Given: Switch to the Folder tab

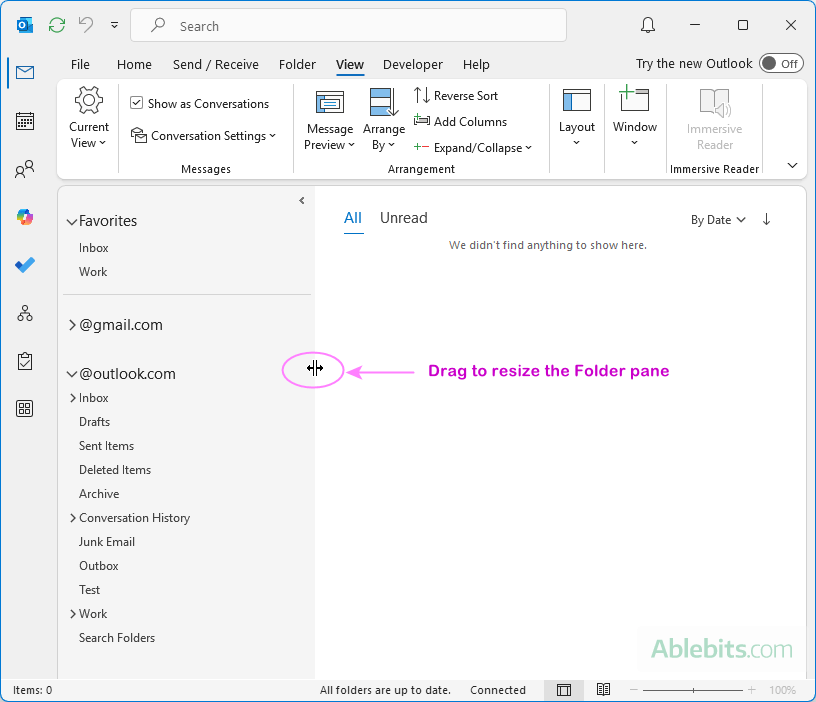Looking at the screenshot, I should (297, 65).
